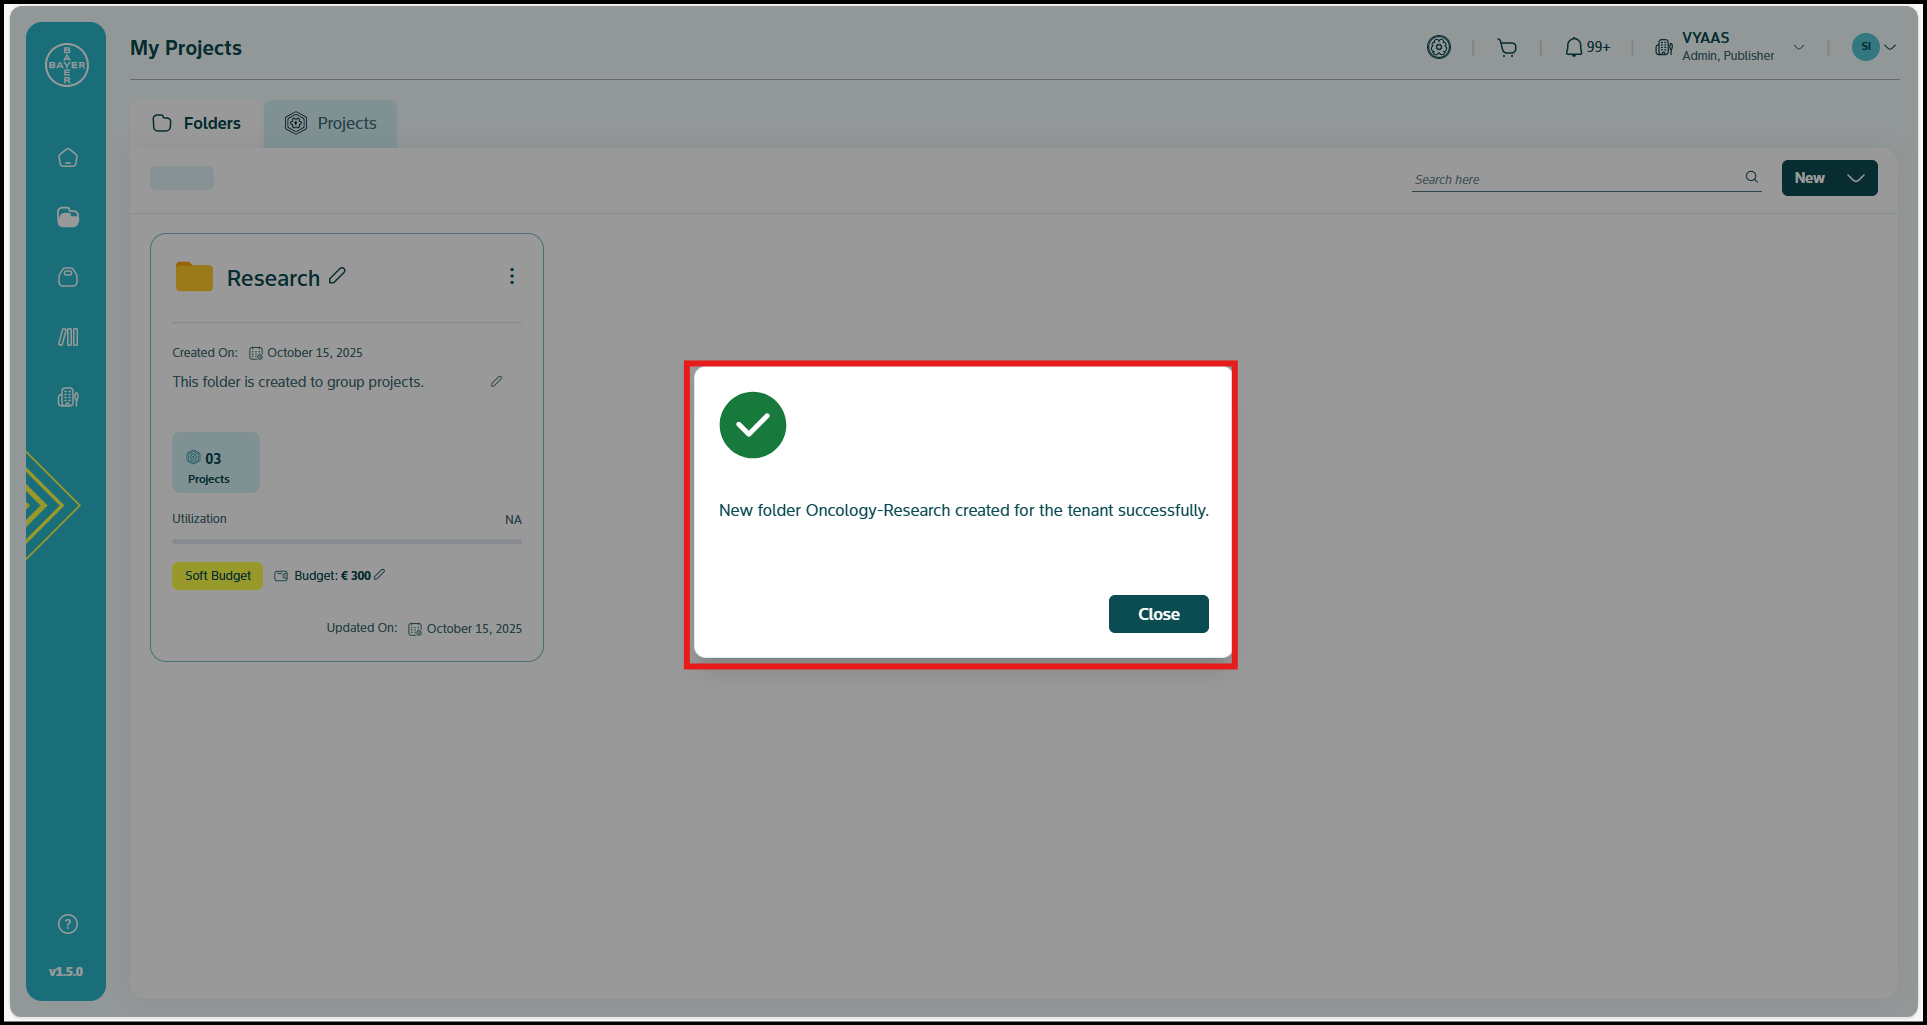Switch to the Projects tab

(331, 123)
